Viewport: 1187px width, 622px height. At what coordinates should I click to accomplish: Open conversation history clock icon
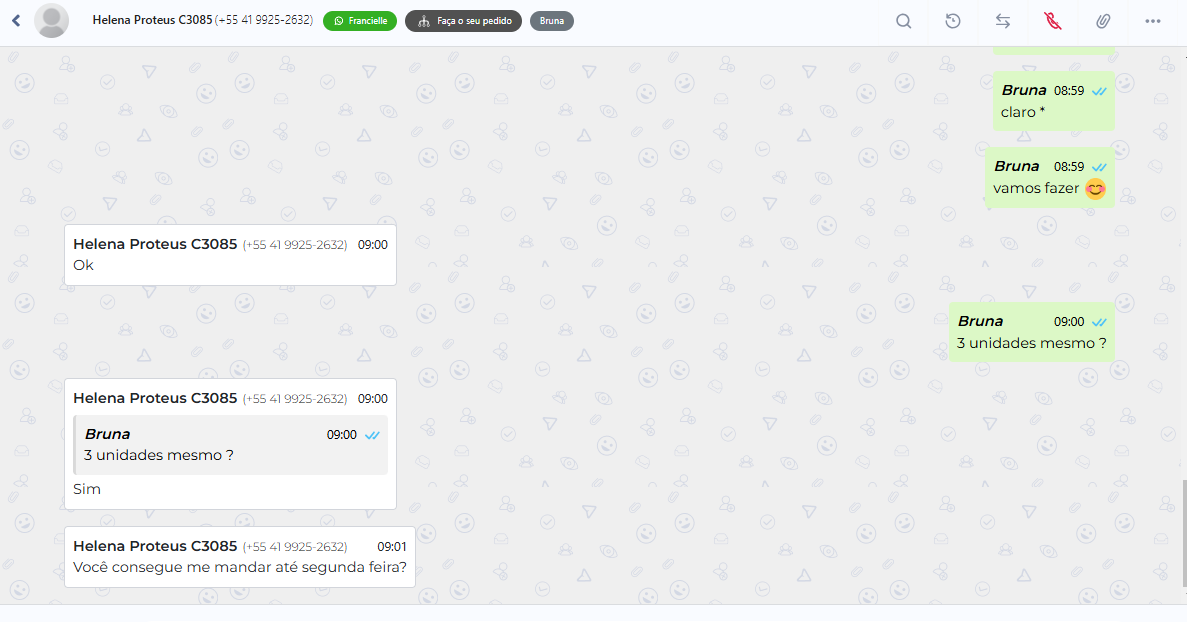pyautogui.click(x=953, y=21)
